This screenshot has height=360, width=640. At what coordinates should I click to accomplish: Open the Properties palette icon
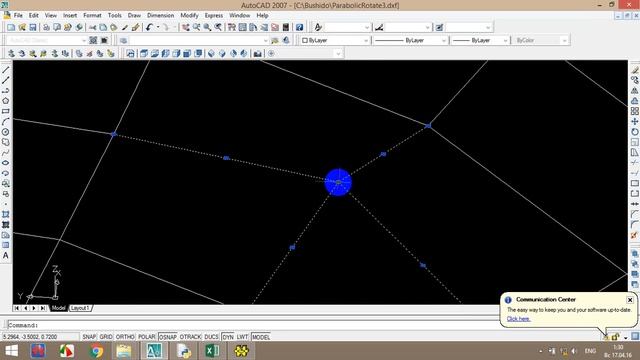pyautogui.click(x=232, y=27)
